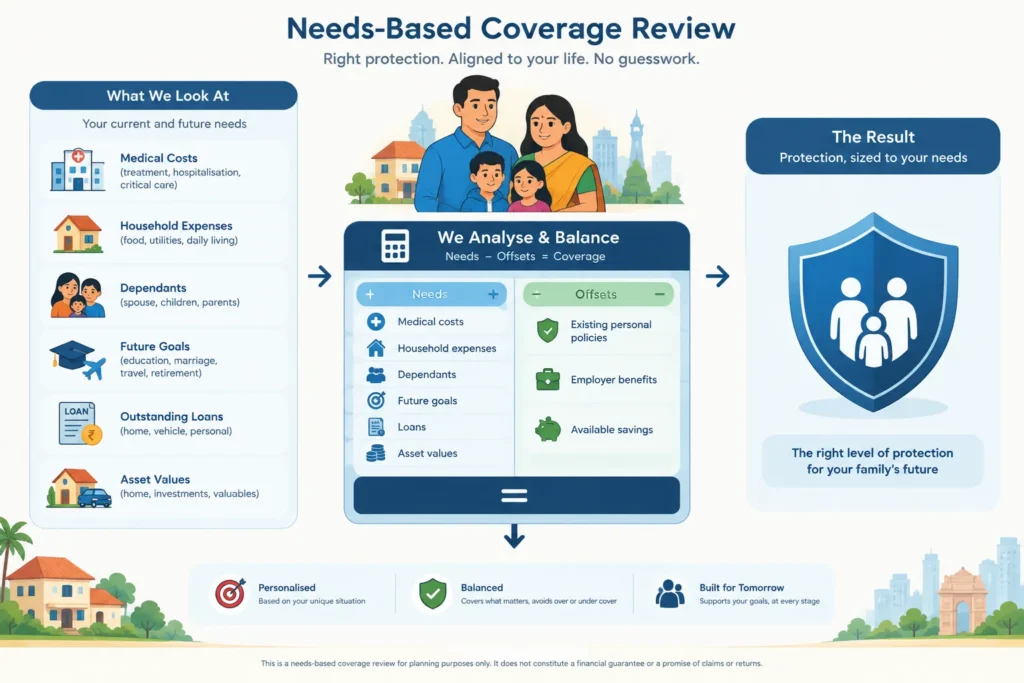This screenshot has height=683, width=1024.
Task: Click the group icon beside Built for Tomorrow
Action: 670,594
